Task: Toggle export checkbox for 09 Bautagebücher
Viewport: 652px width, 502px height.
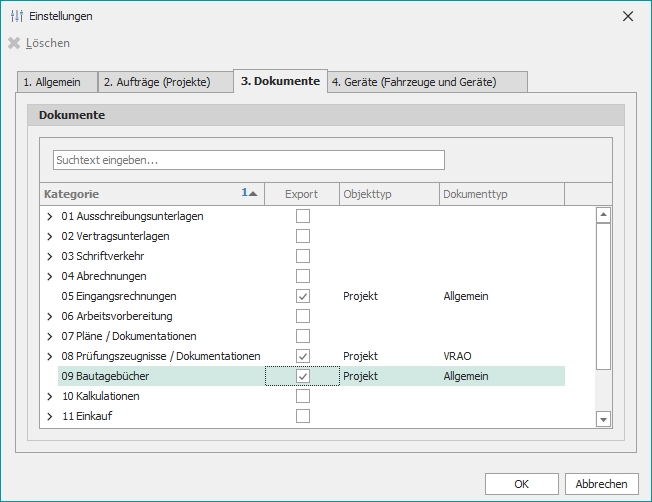Action: pos(303,376)
